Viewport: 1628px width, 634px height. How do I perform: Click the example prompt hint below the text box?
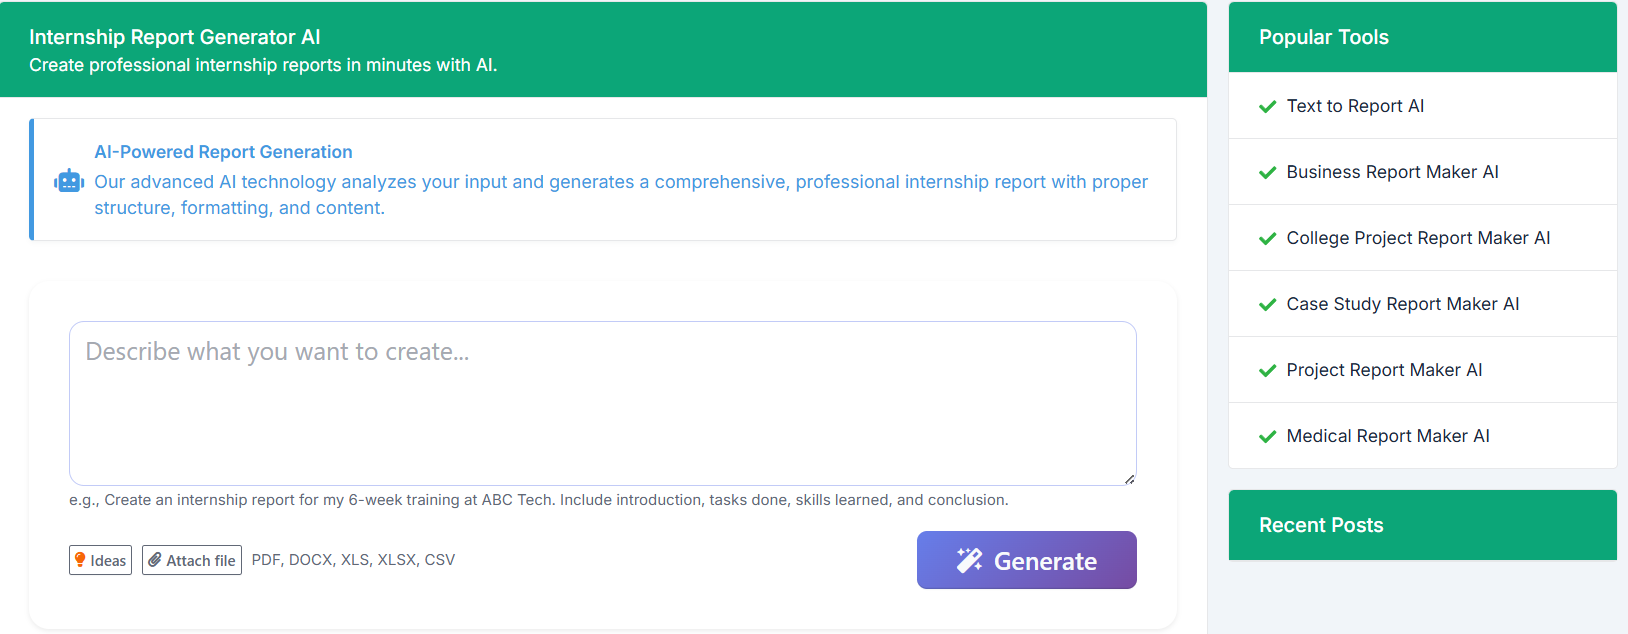[x=538, y=500]
